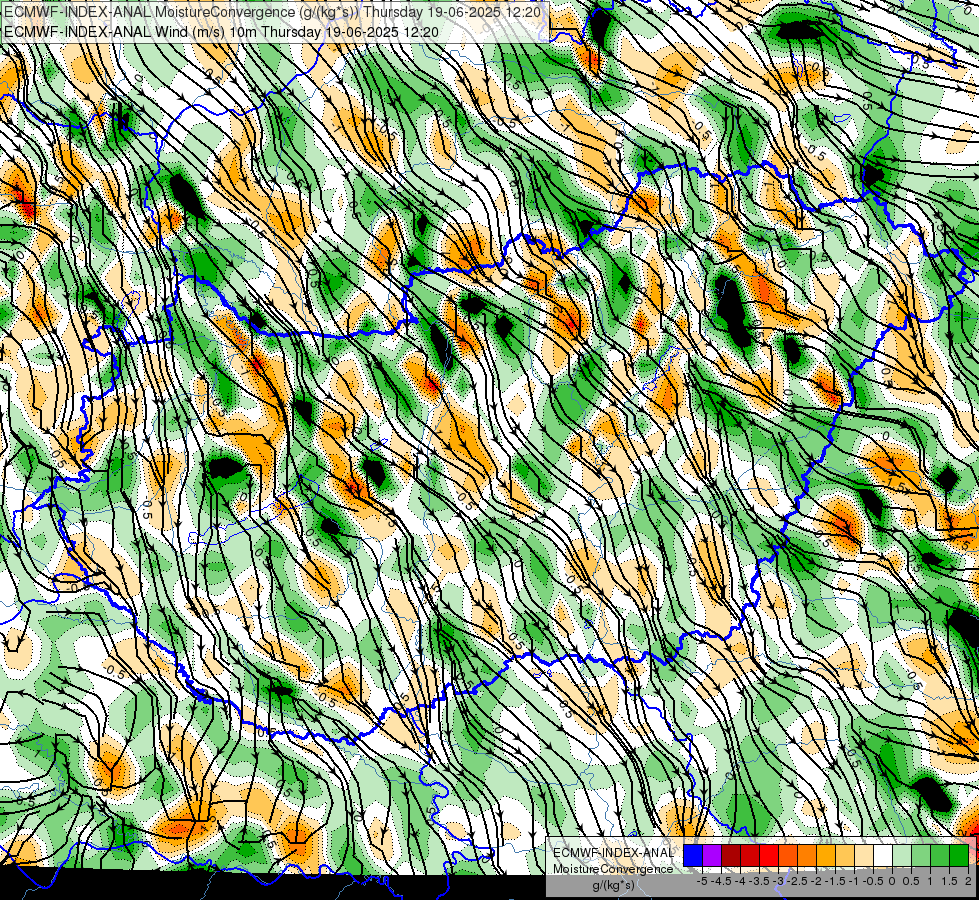This screenshot has width=979, height=900.
Task: Click the legend tick value '-4'
Action: tap(740, 881)
